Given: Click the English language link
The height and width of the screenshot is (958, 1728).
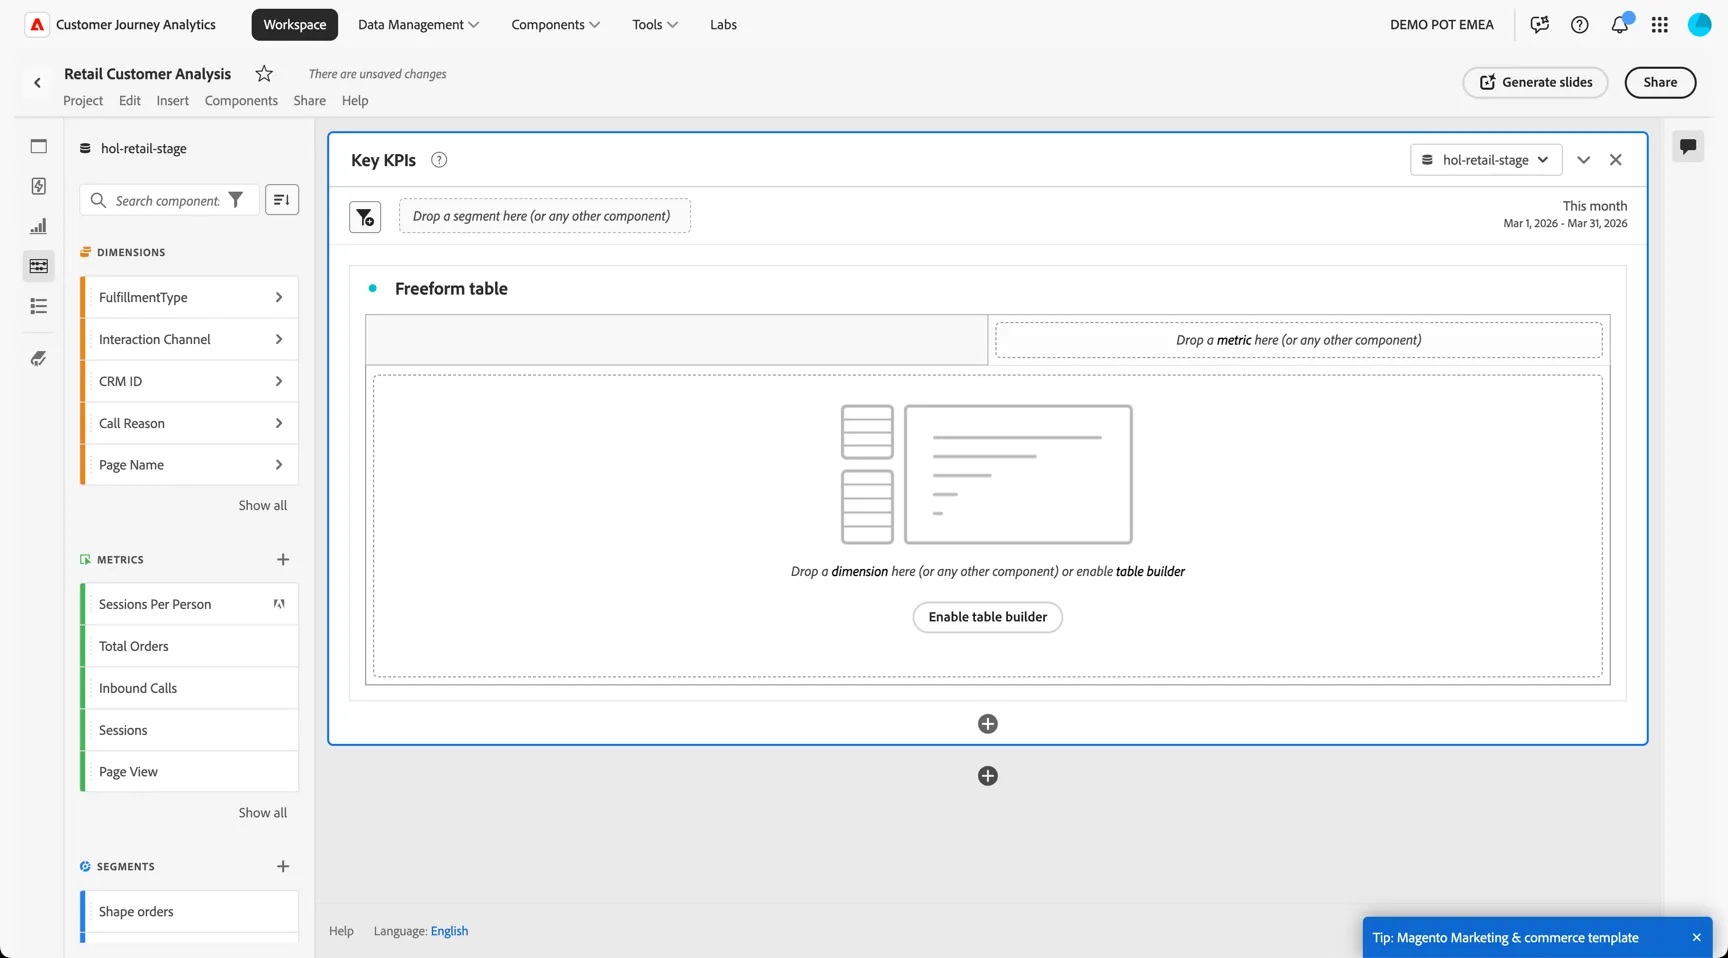Looking at the screenshot, I should (x=449, y=931).
